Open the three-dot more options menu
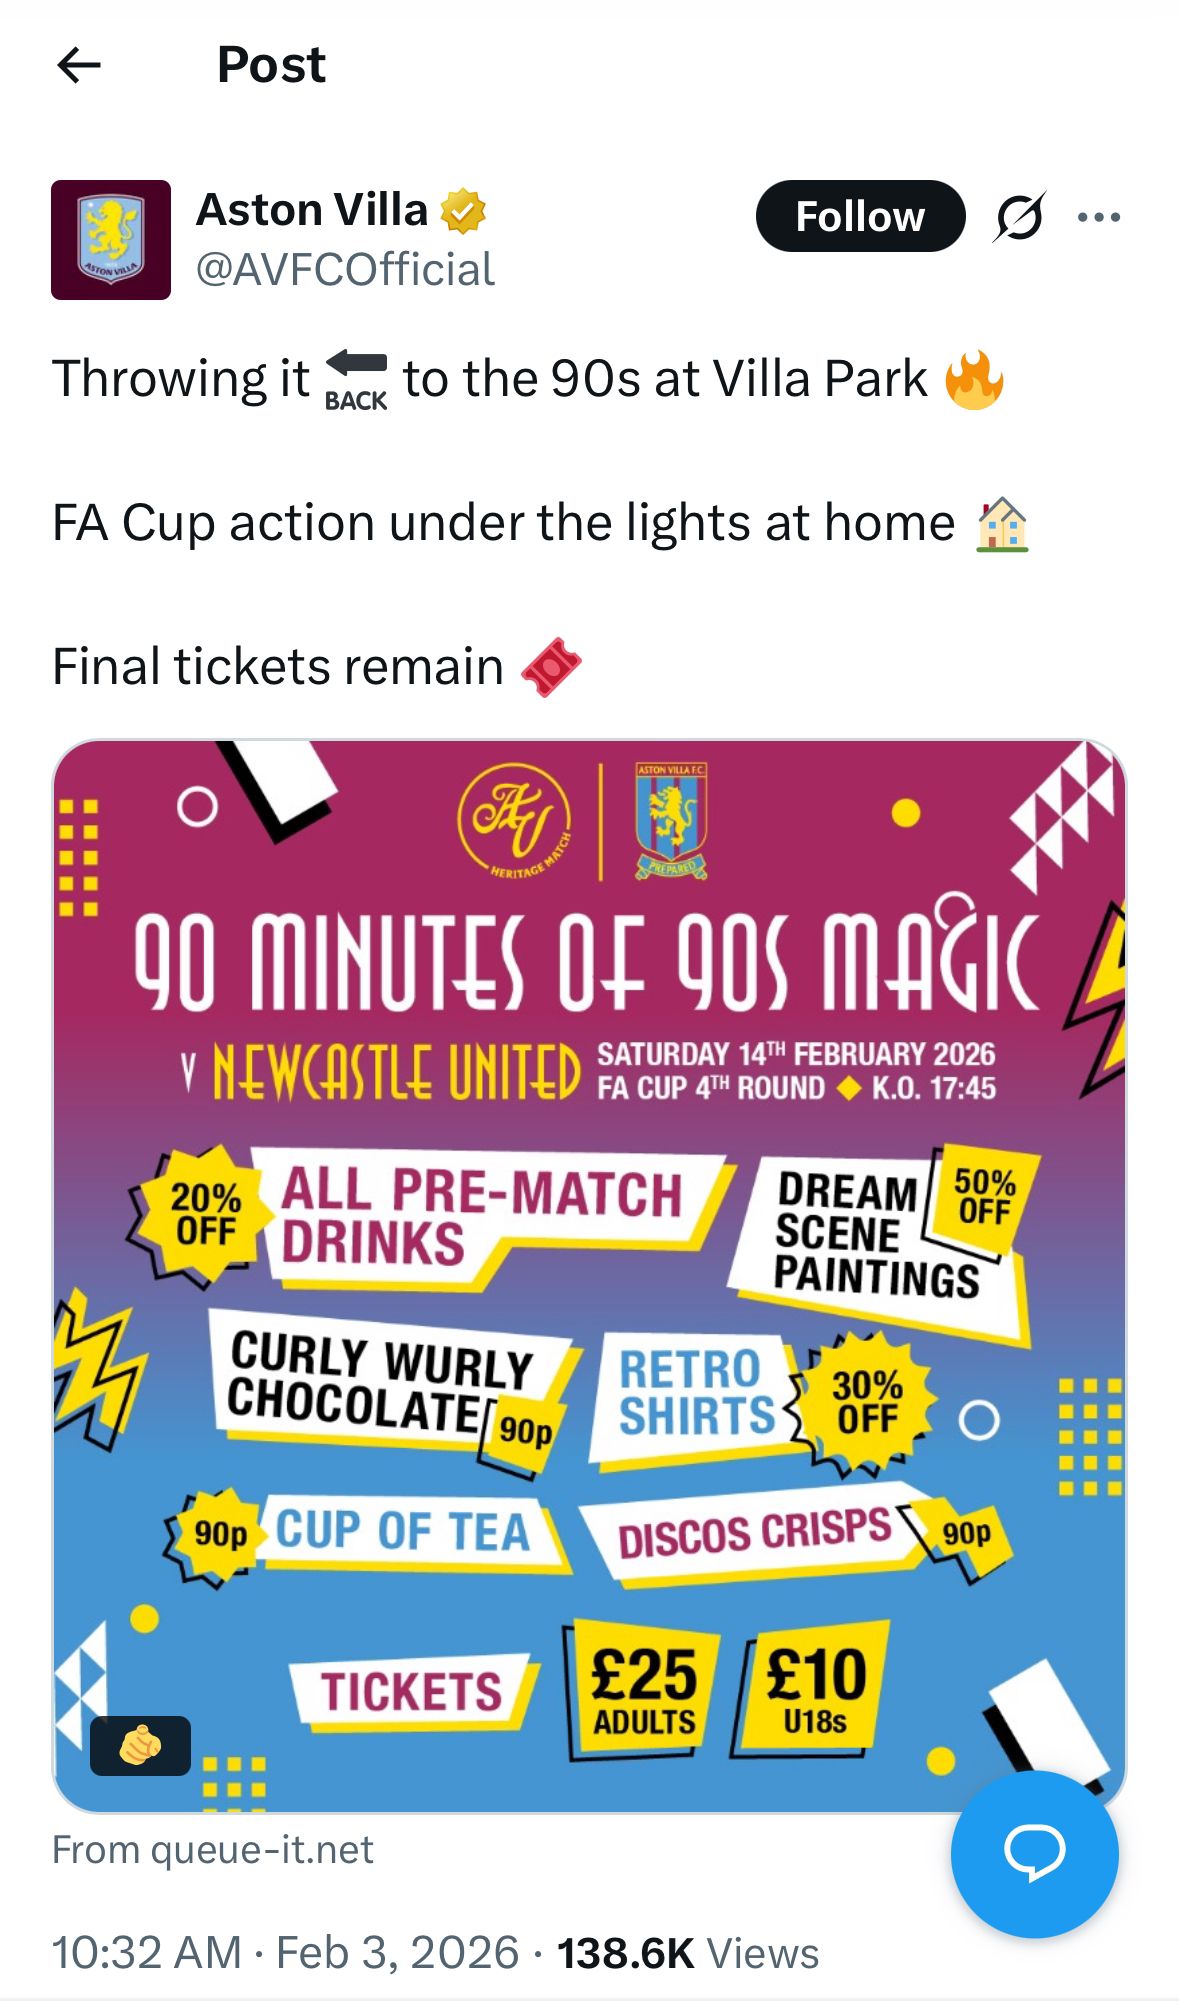The height and width of the screenshot is (2015, 1179). 1099,217
